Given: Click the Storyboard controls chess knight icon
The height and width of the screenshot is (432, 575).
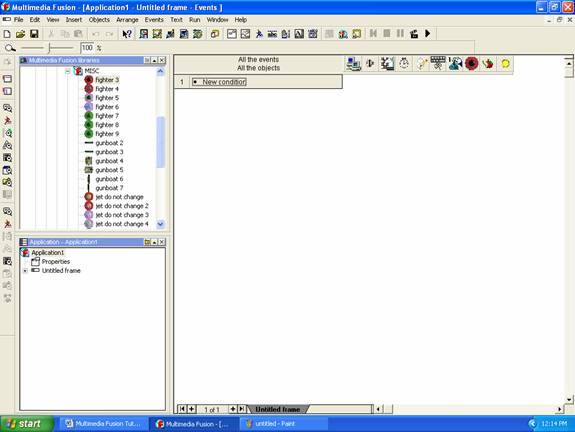Looking at the screenshot, I should click(387, 64).
